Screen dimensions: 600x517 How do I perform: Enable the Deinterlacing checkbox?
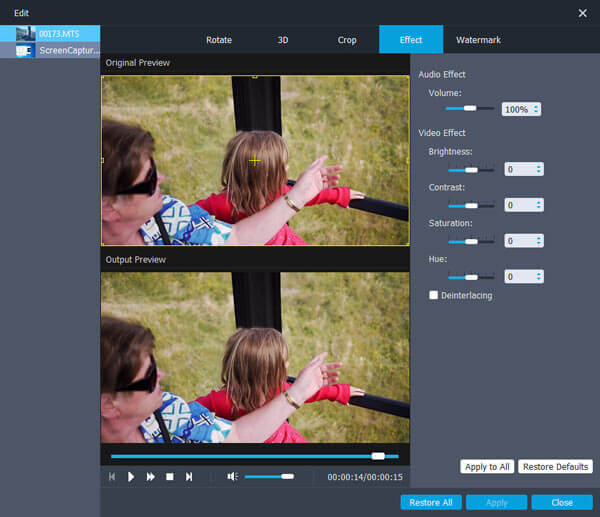pyautogui.click(x=433, y=295)
